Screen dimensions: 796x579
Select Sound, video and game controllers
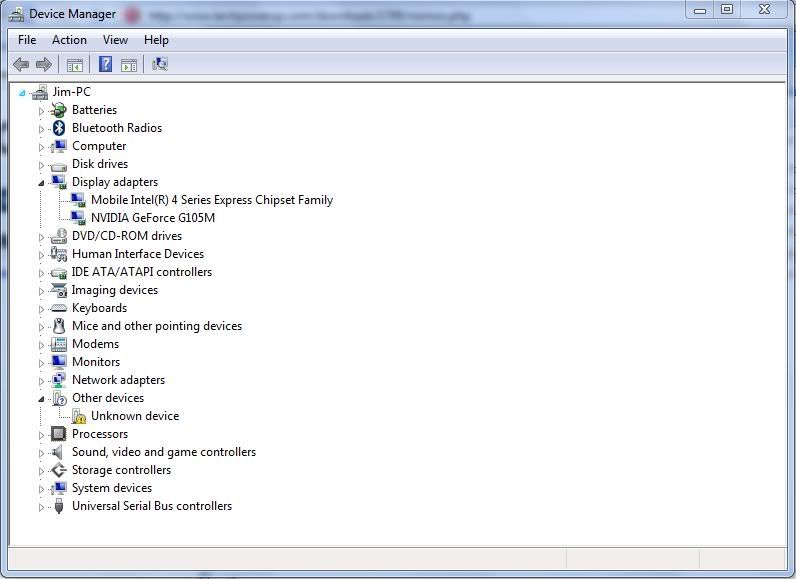click(x=164, y=452)
